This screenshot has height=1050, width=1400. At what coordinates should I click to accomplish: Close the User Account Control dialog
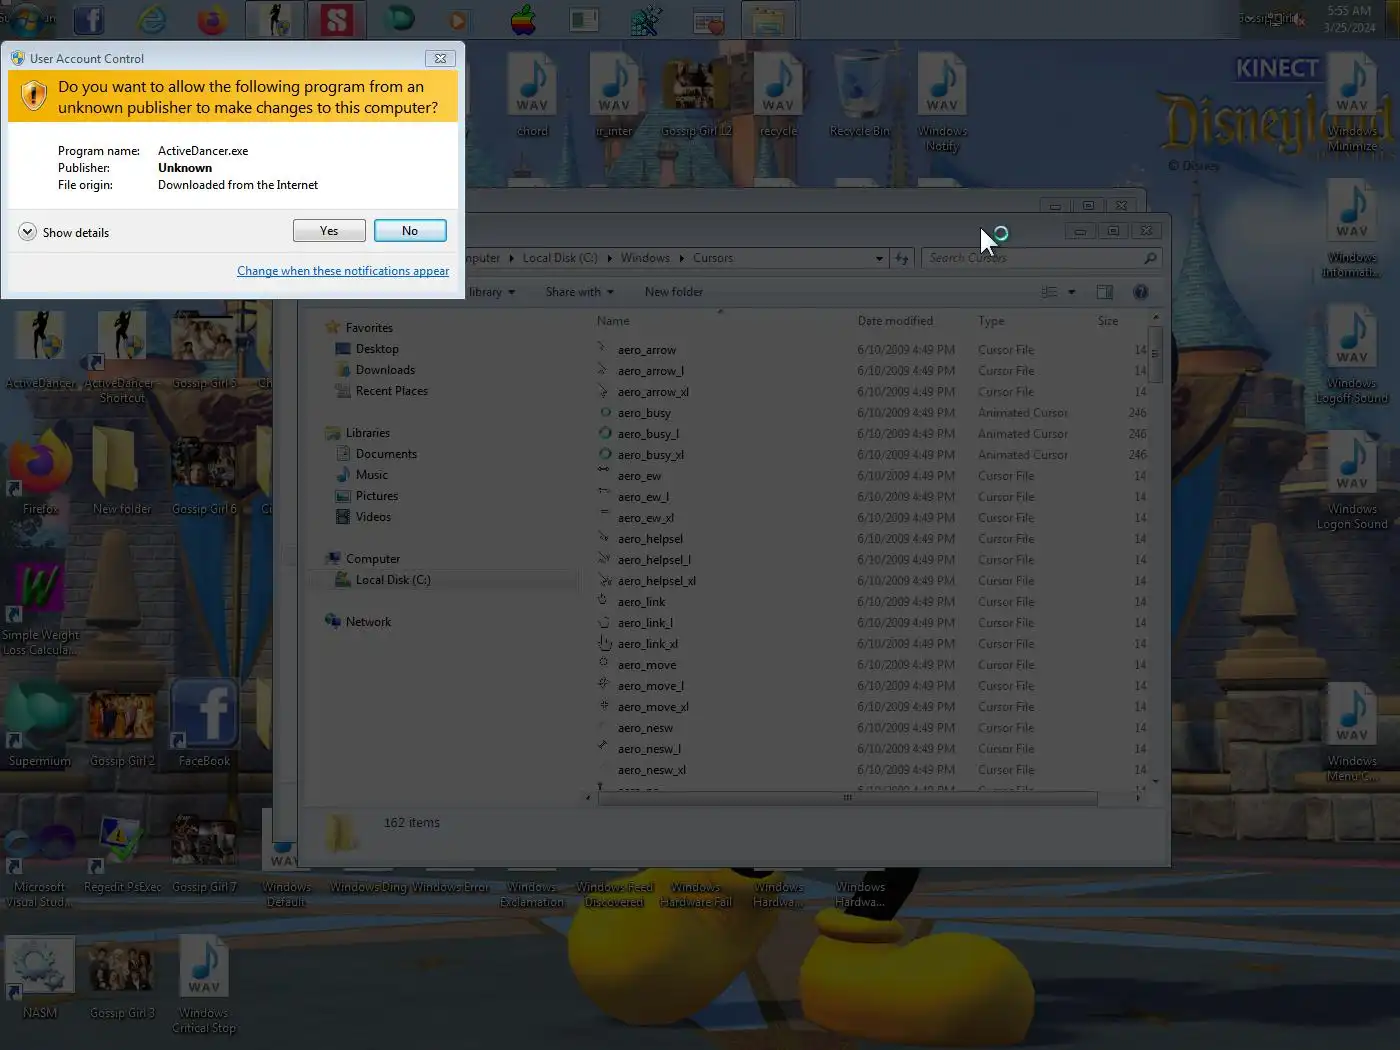440,58
